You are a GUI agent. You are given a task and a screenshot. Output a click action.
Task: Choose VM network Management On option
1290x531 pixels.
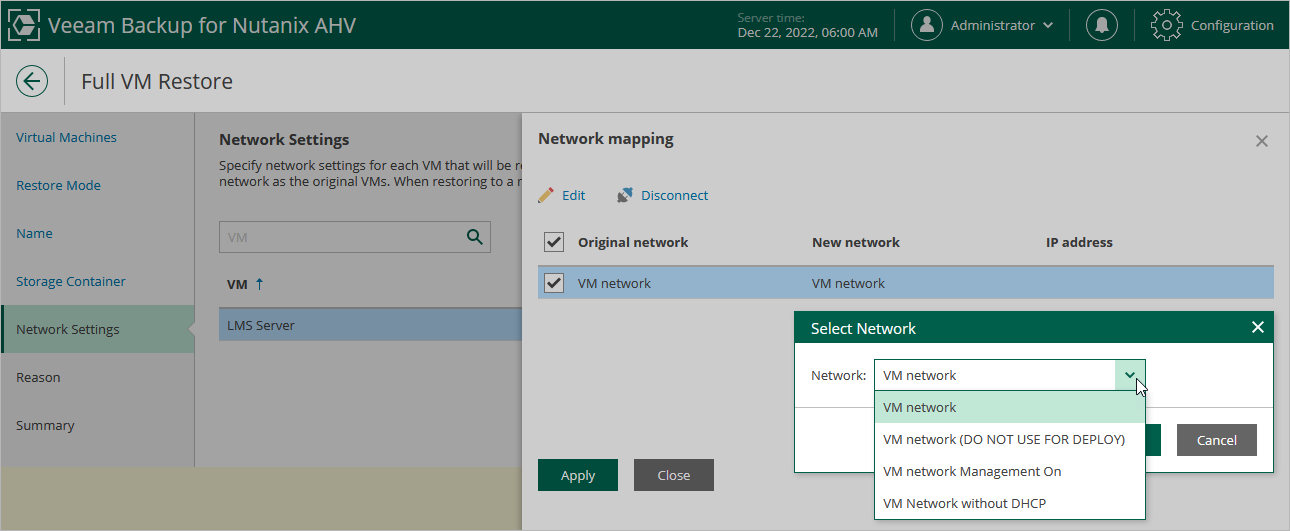1010,471
